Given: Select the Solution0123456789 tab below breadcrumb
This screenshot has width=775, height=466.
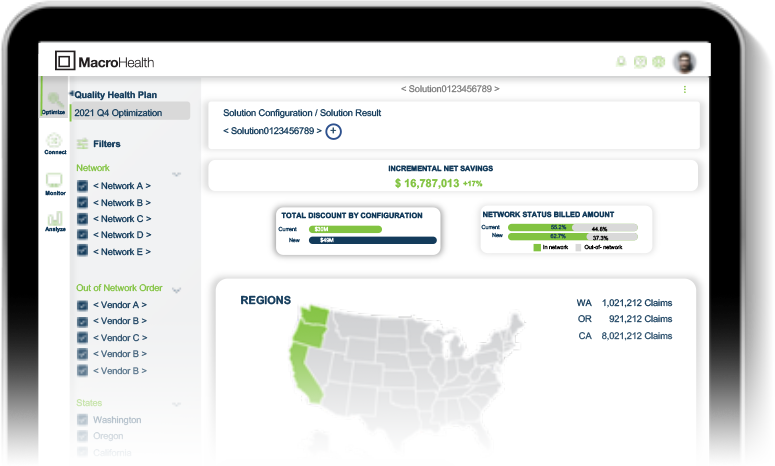Looking at the screenshot, I should click(272, 131).
